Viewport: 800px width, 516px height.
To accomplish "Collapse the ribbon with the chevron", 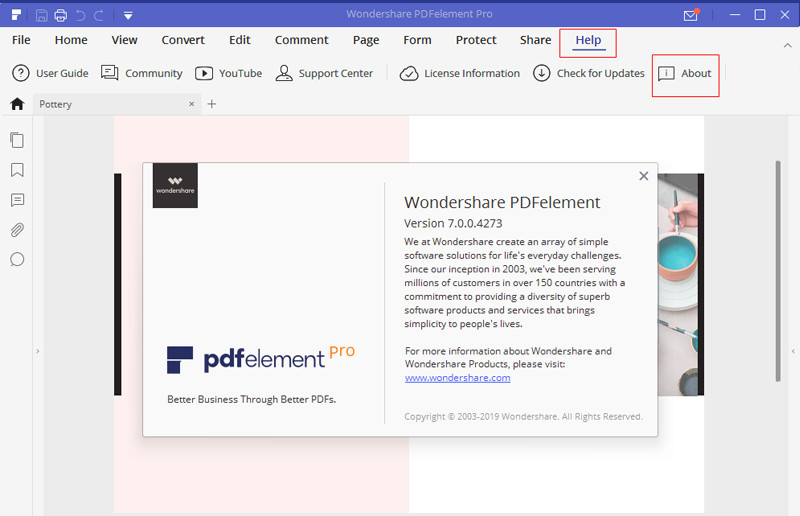I will click(x=787, y=45).
